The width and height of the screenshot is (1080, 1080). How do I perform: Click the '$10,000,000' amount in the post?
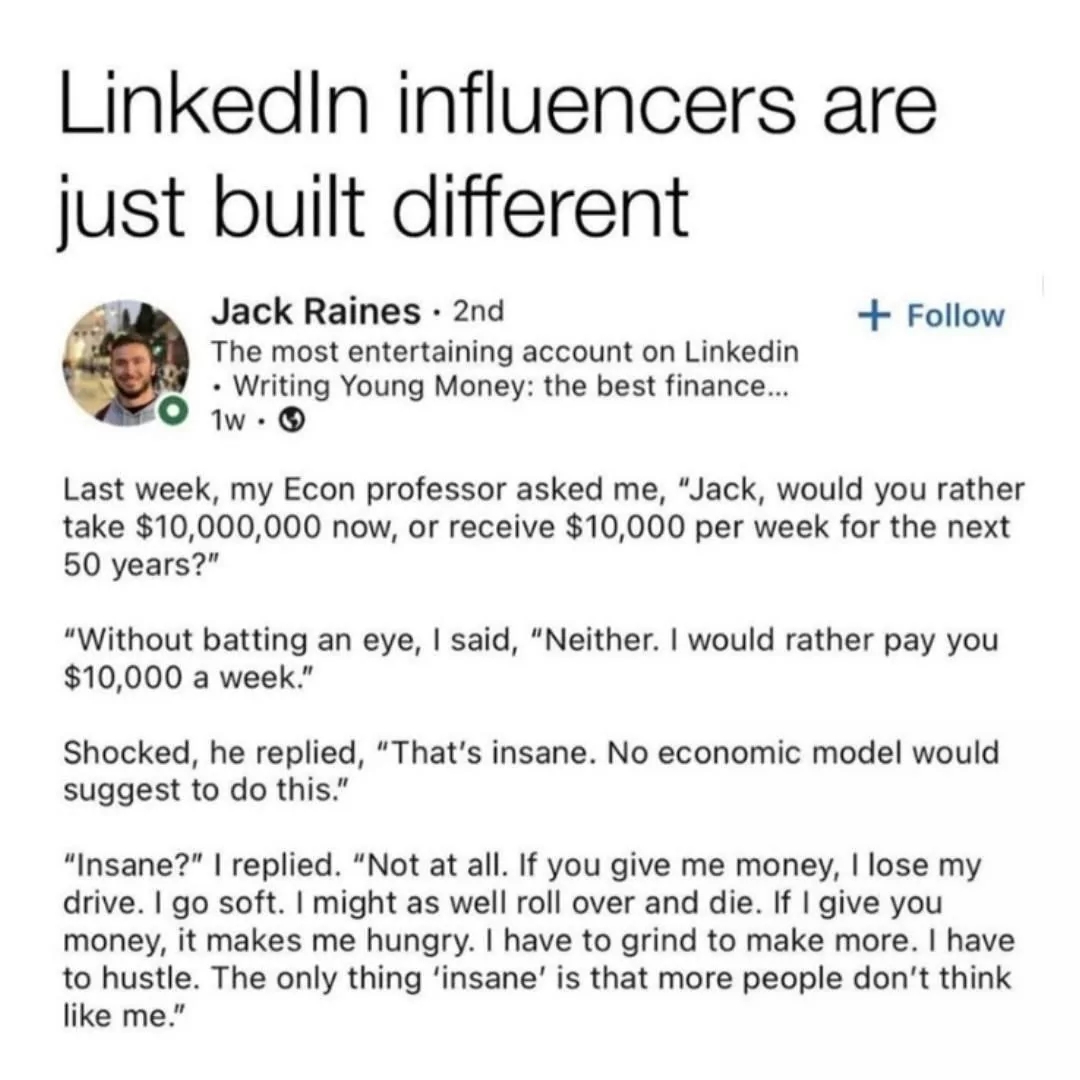coord(229,527)
